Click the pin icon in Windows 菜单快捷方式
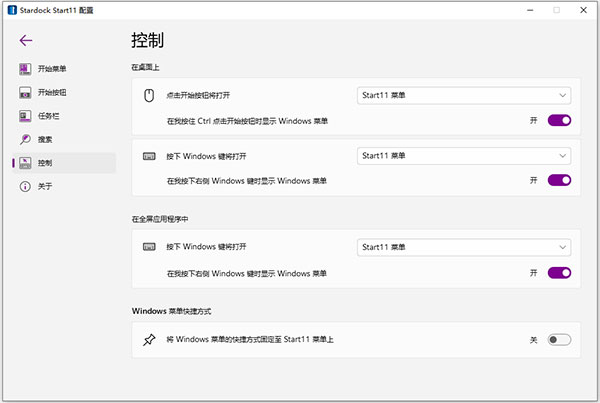 [x=149, y=340]
